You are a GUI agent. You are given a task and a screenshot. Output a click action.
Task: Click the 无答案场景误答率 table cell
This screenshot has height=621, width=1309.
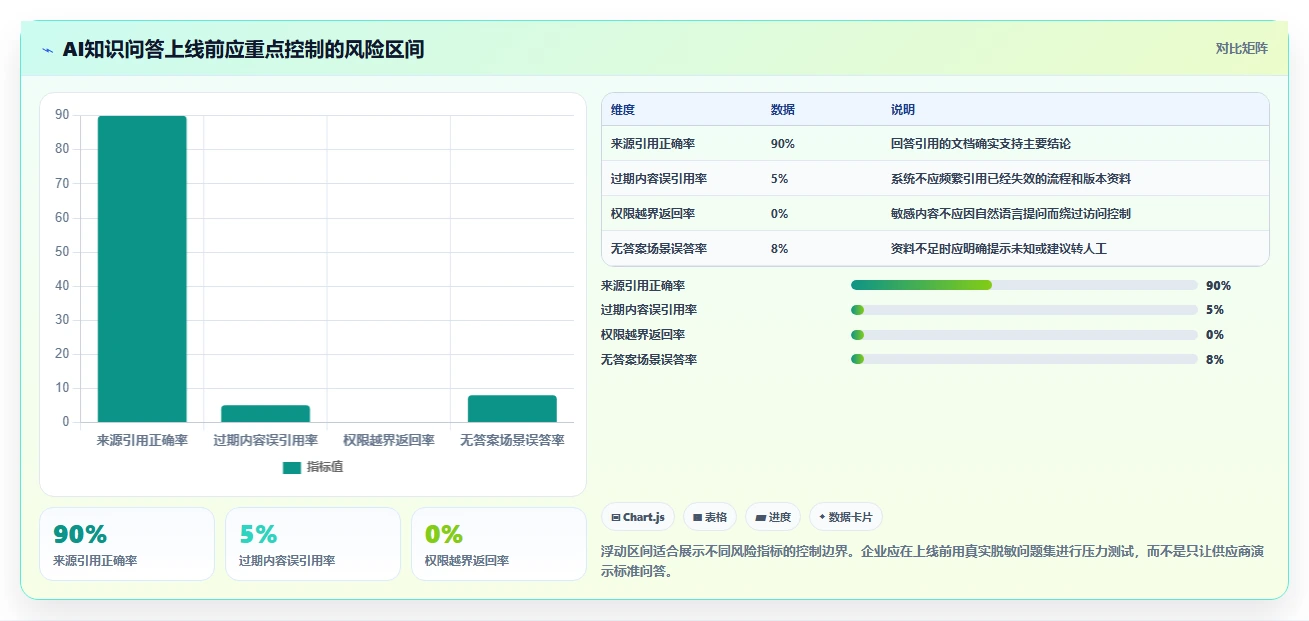[659, 249]
